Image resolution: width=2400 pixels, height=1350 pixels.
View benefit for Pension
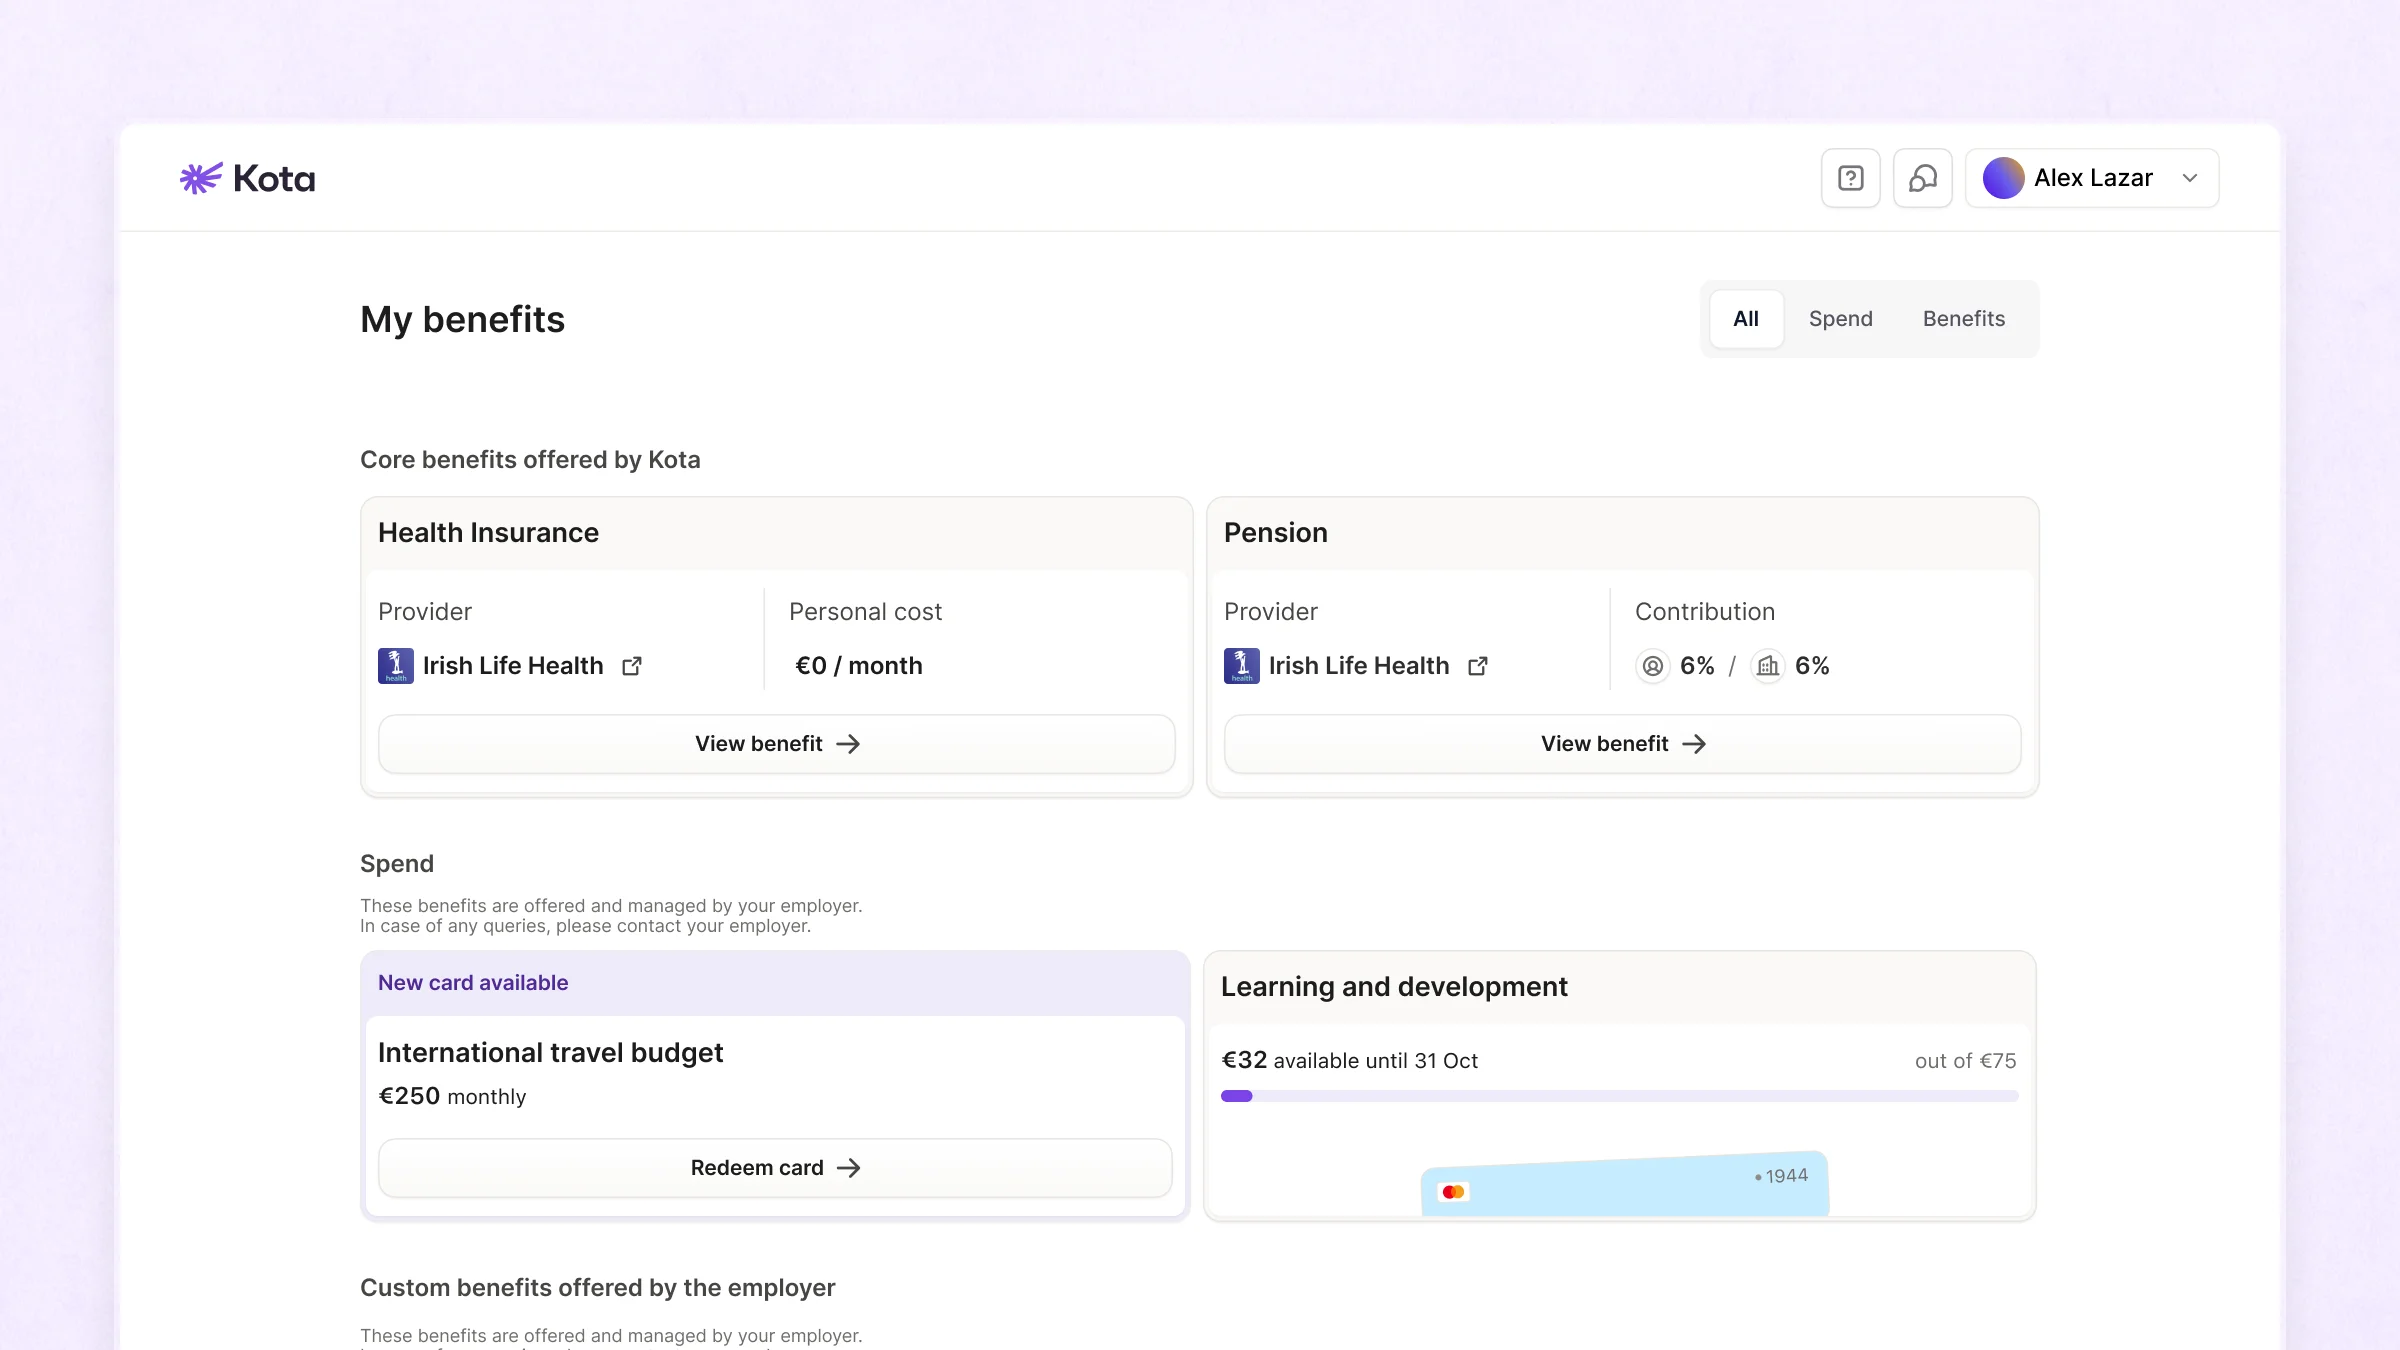pos(1622,744)
